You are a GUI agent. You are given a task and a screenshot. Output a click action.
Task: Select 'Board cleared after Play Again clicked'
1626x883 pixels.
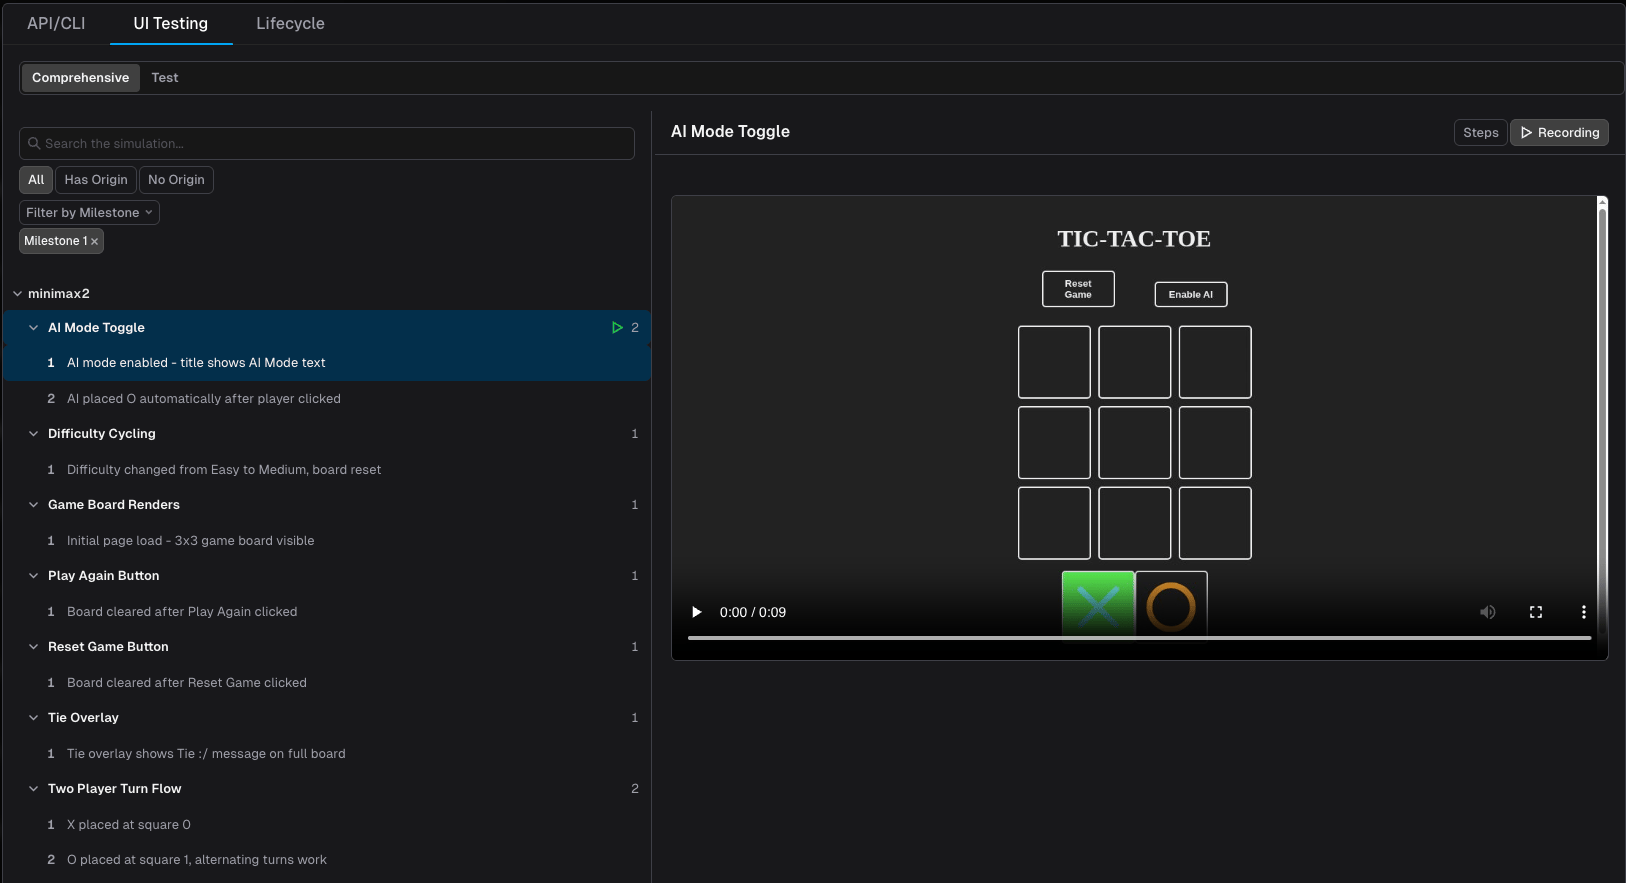327,612
